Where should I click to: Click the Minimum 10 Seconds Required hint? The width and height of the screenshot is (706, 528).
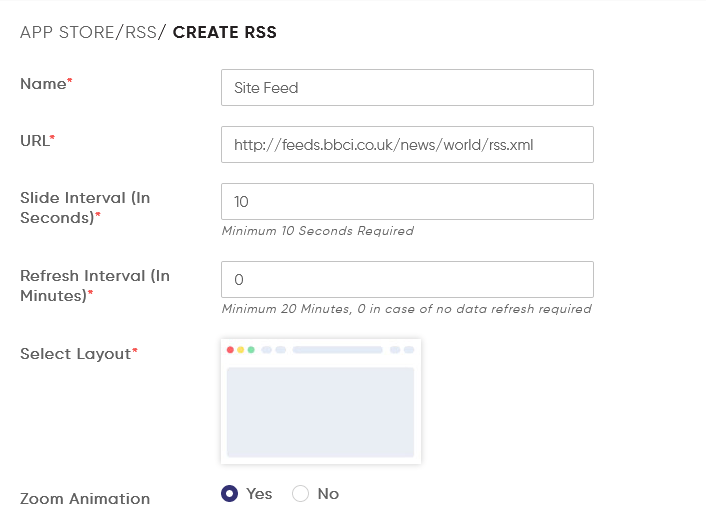(x=317, y=231)
